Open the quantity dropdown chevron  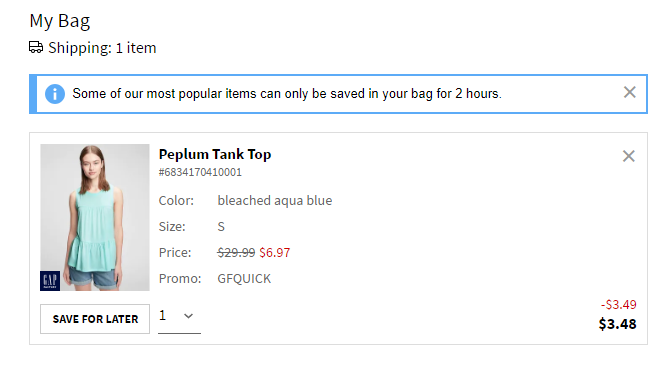pos(188,316)
